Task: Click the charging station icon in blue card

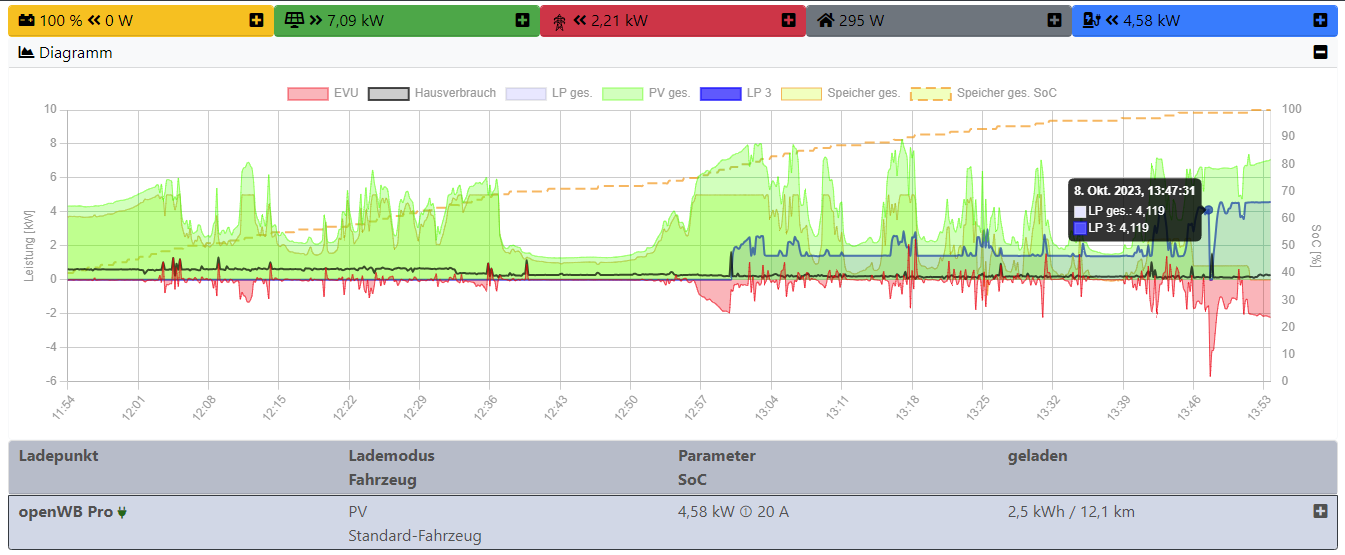Action: 1092,20
